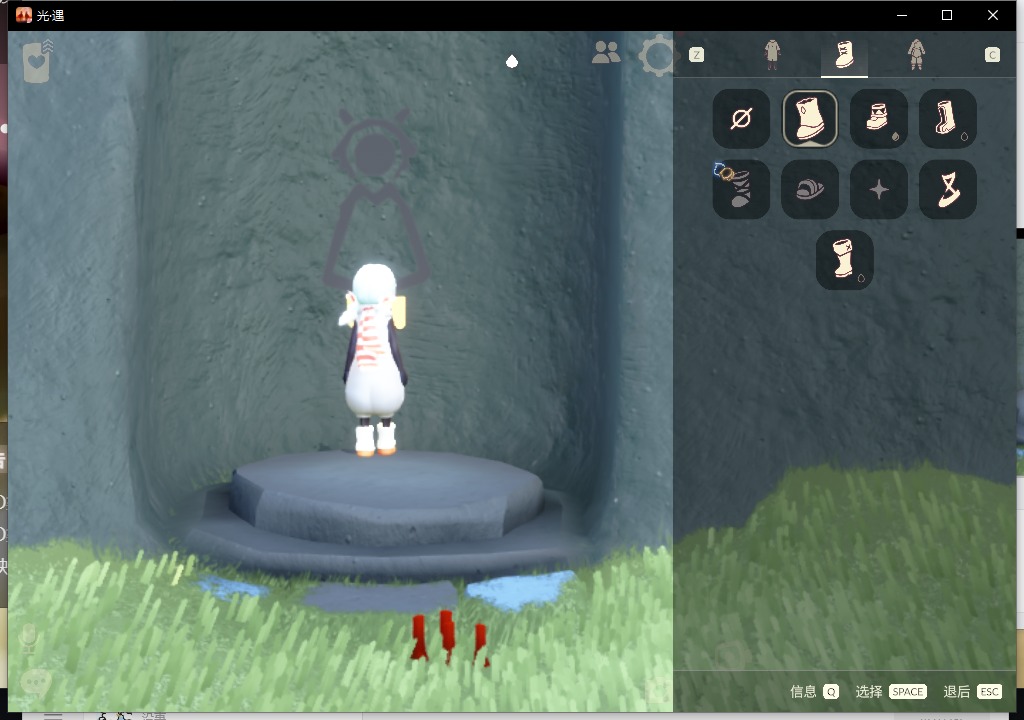Select the greyed slide sandal icon
The image size is (1024, 720).
point(810,189)
